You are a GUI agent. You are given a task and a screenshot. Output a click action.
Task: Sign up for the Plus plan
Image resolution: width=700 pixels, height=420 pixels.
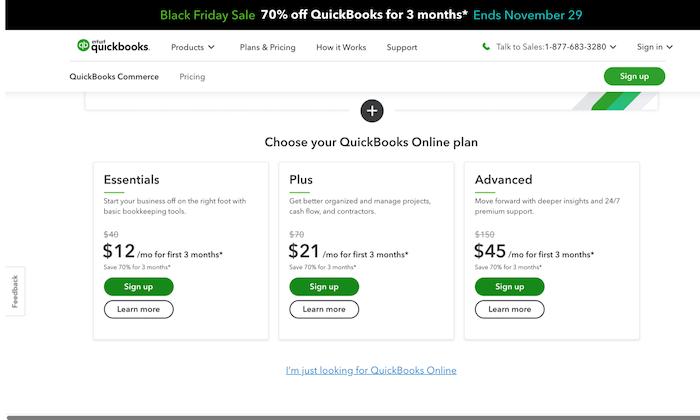coord(324,287)
